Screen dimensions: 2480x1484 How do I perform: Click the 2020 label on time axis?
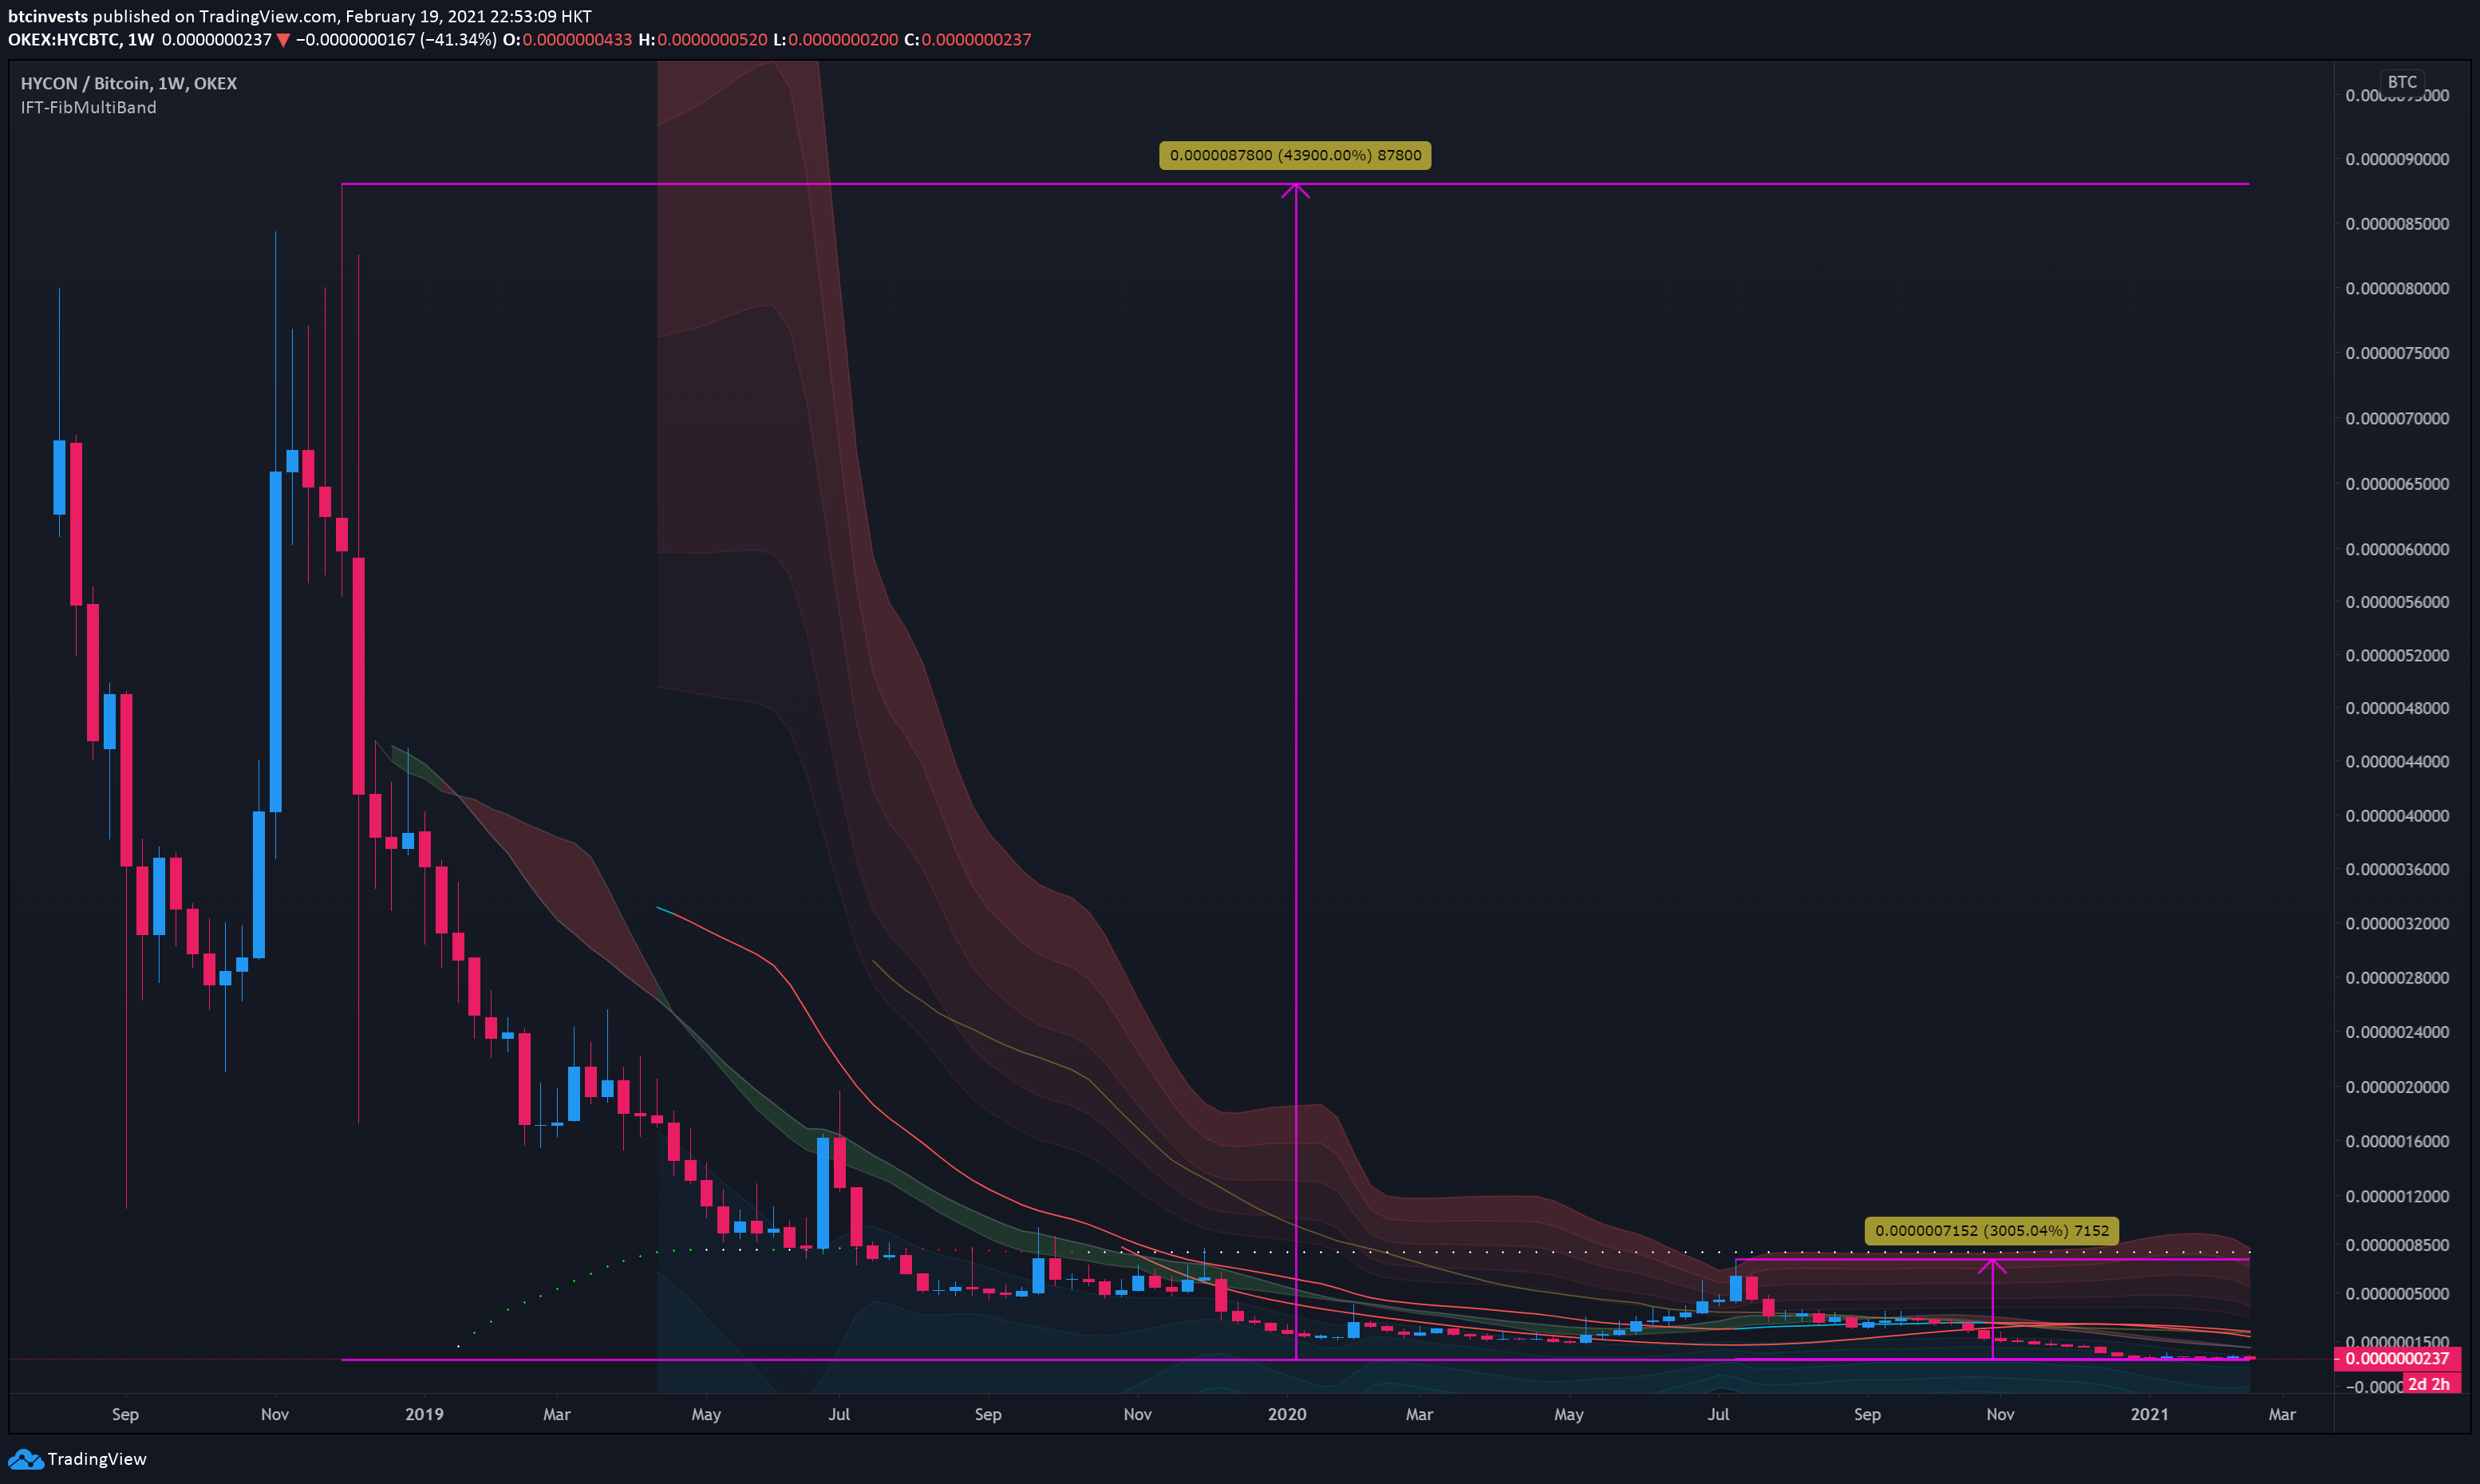click(1286, 1414)
